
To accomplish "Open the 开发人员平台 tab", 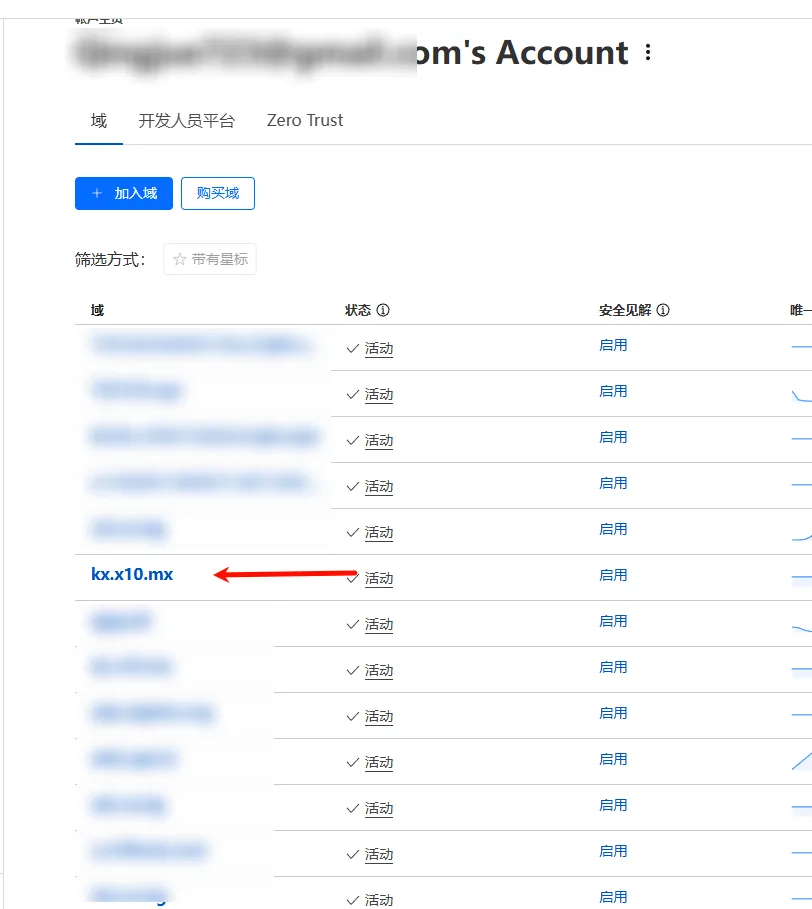I will (x=186, y=121).
